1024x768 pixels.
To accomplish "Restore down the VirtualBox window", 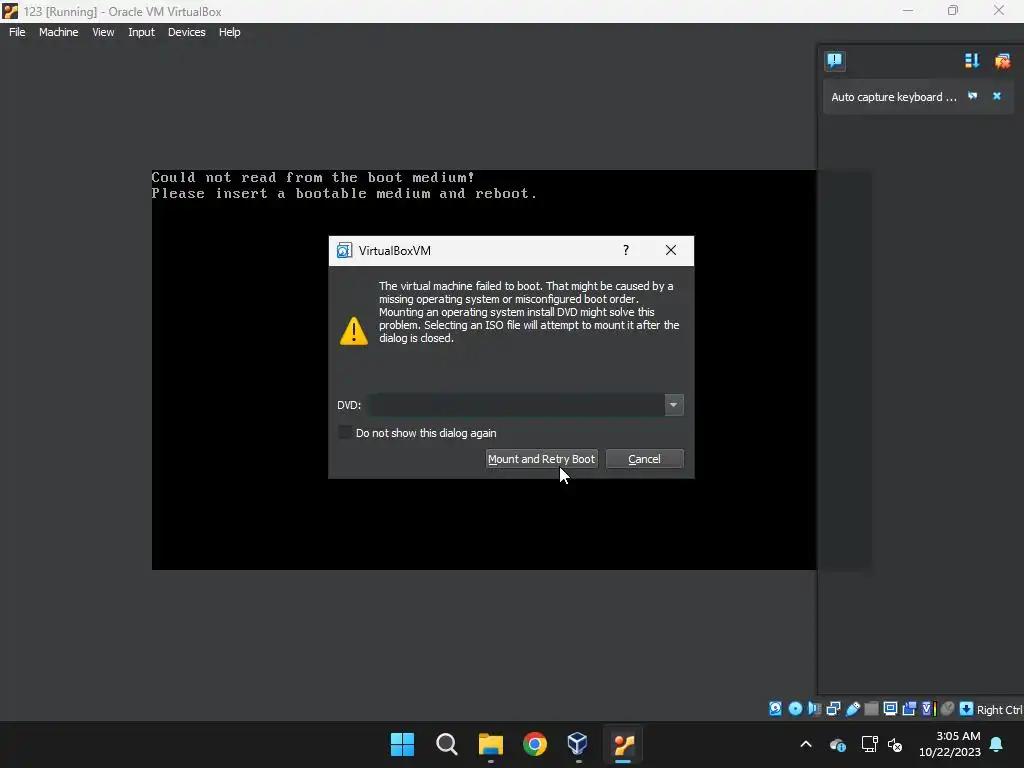I will pyautogui.click(x=953, y=11).
